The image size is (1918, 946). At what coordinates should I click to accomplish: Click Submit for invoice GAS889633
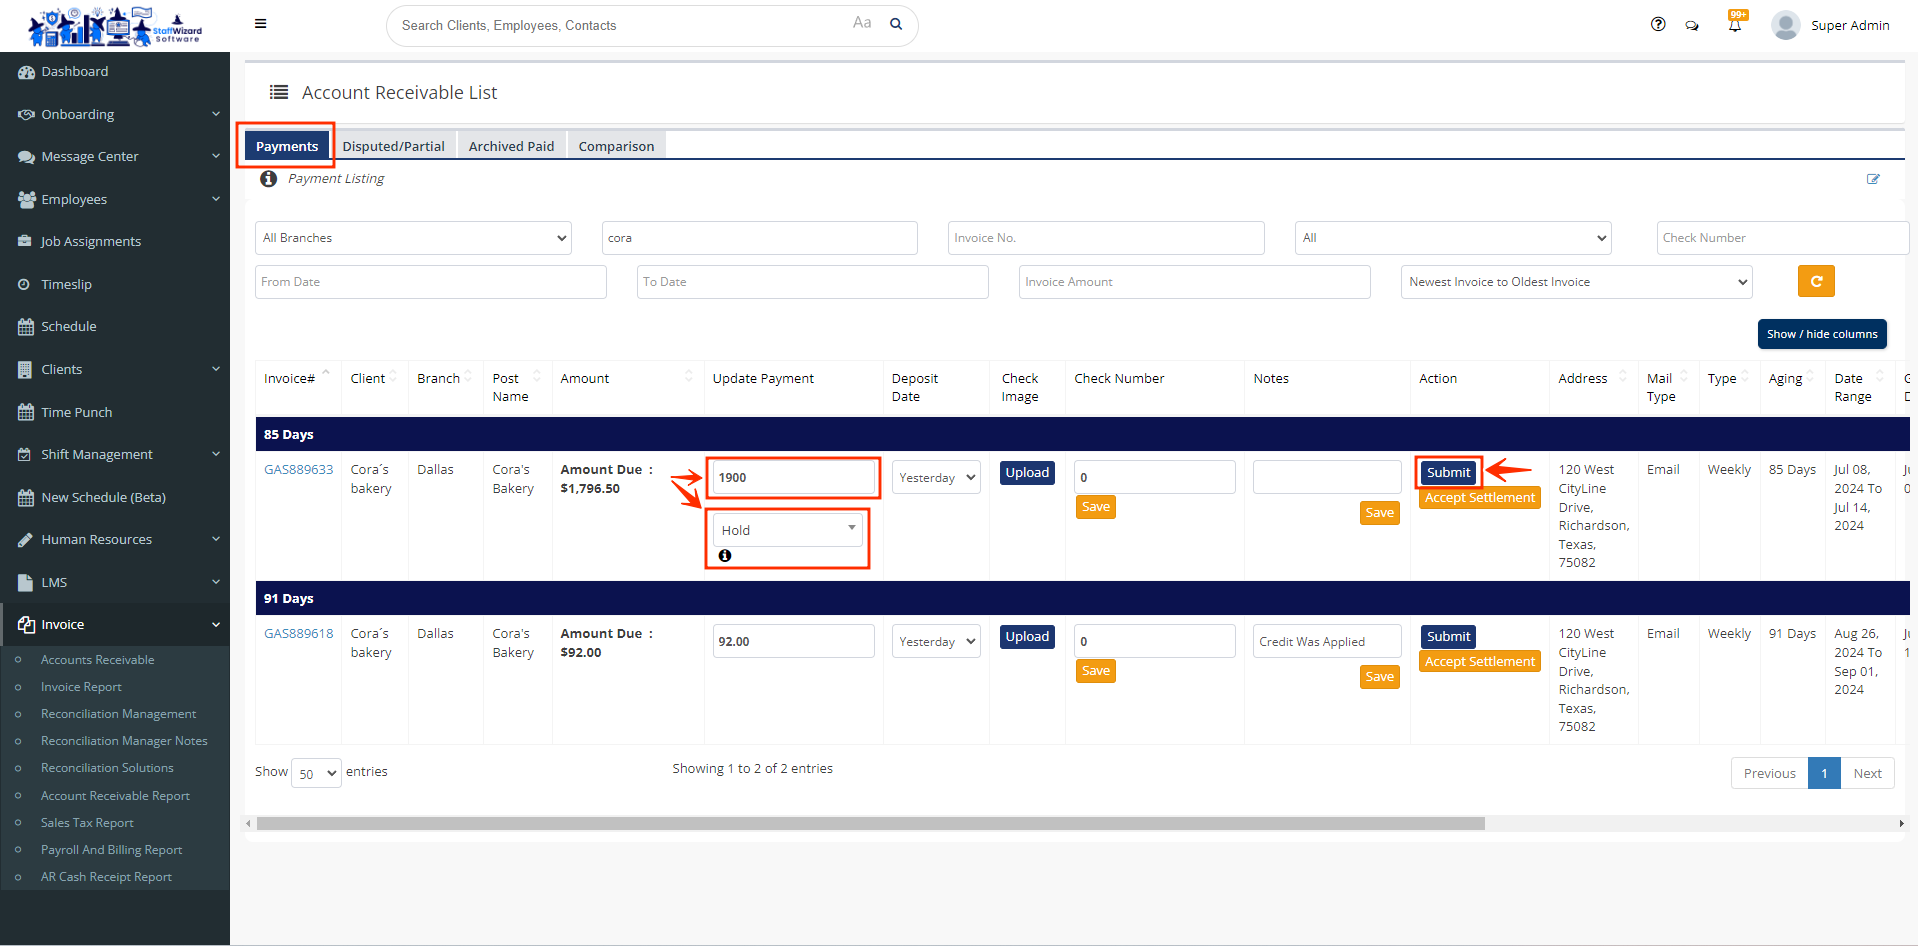pos(1447,473)
